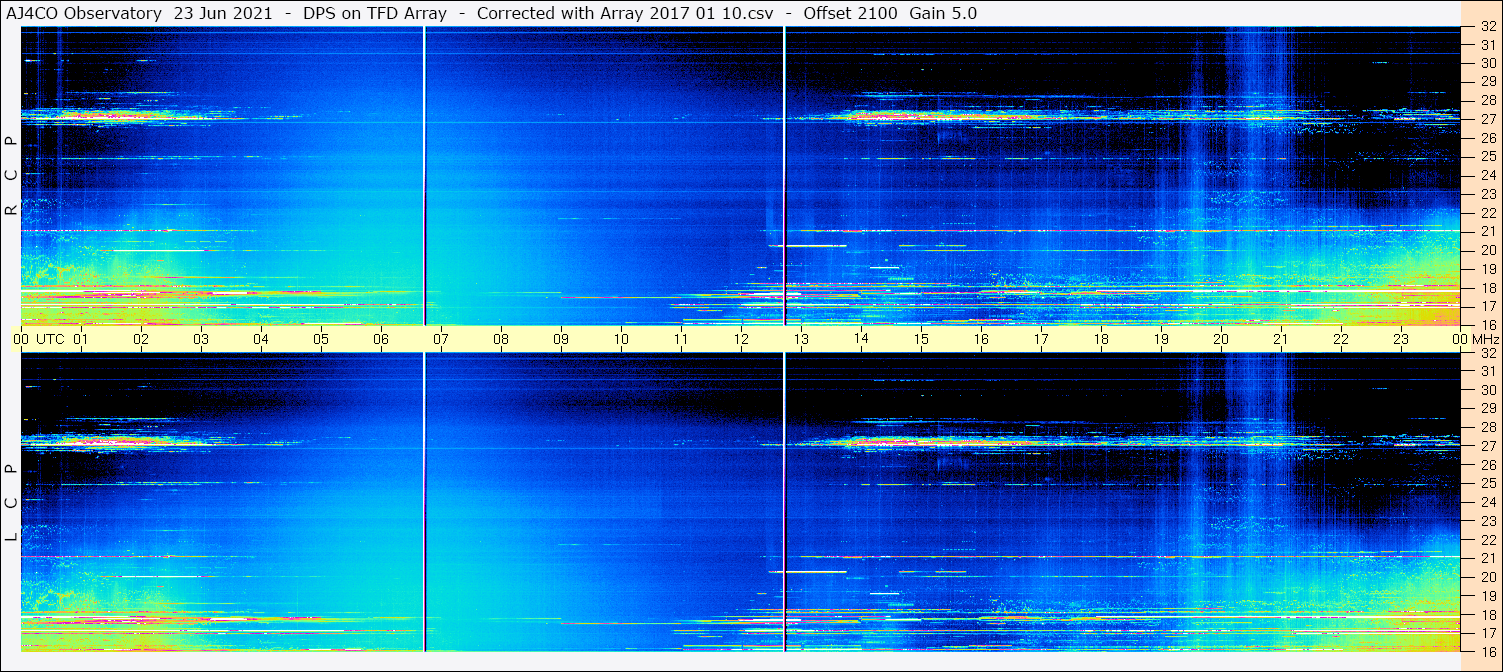Click the "18" hour tick on time axis
This screenshot has height=672, width=1503.
(x=1101, y=339)
